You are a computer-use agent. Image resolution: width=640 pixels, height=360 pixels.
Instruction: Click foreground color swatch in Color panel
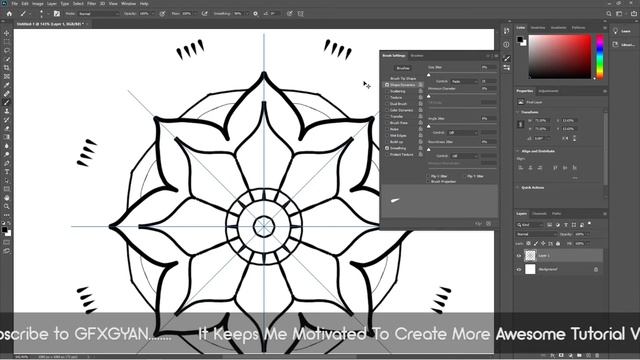(x=520, y=40)
